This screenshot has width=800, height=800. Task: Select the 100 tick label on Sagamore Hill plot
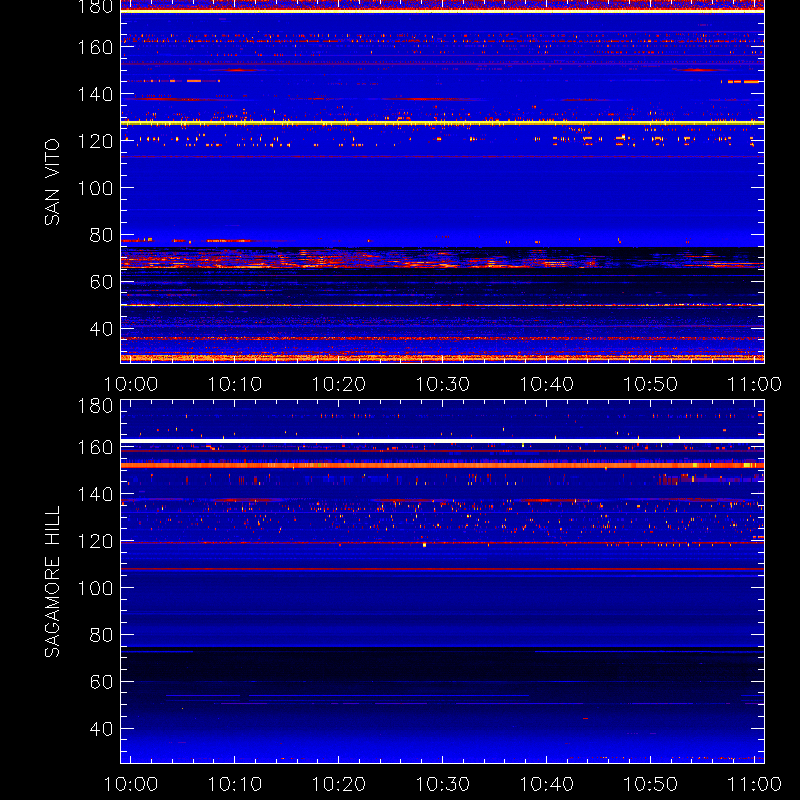[95, 588]
